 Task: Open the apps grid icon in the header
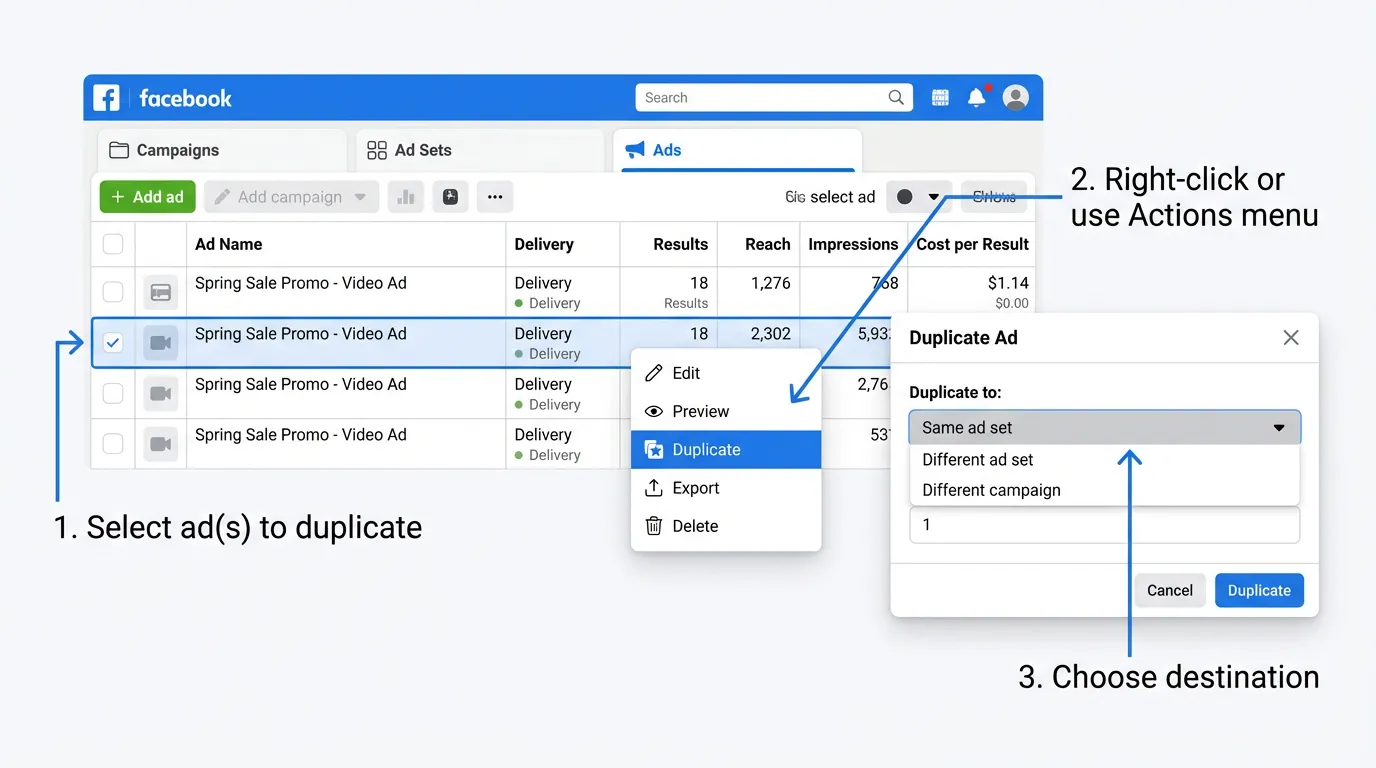pyautogui.click(x=940, y=97)
